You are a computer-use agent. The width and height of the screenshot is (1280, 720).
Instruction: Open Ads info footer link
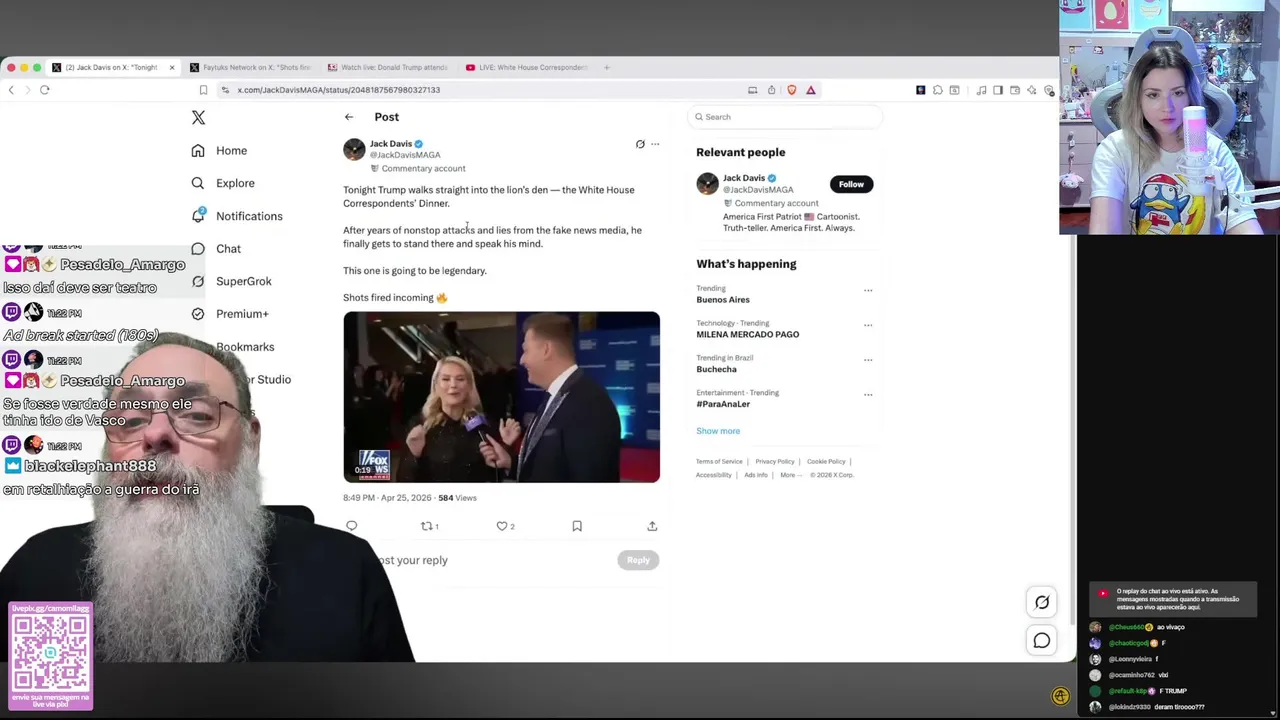click(755, 475)
